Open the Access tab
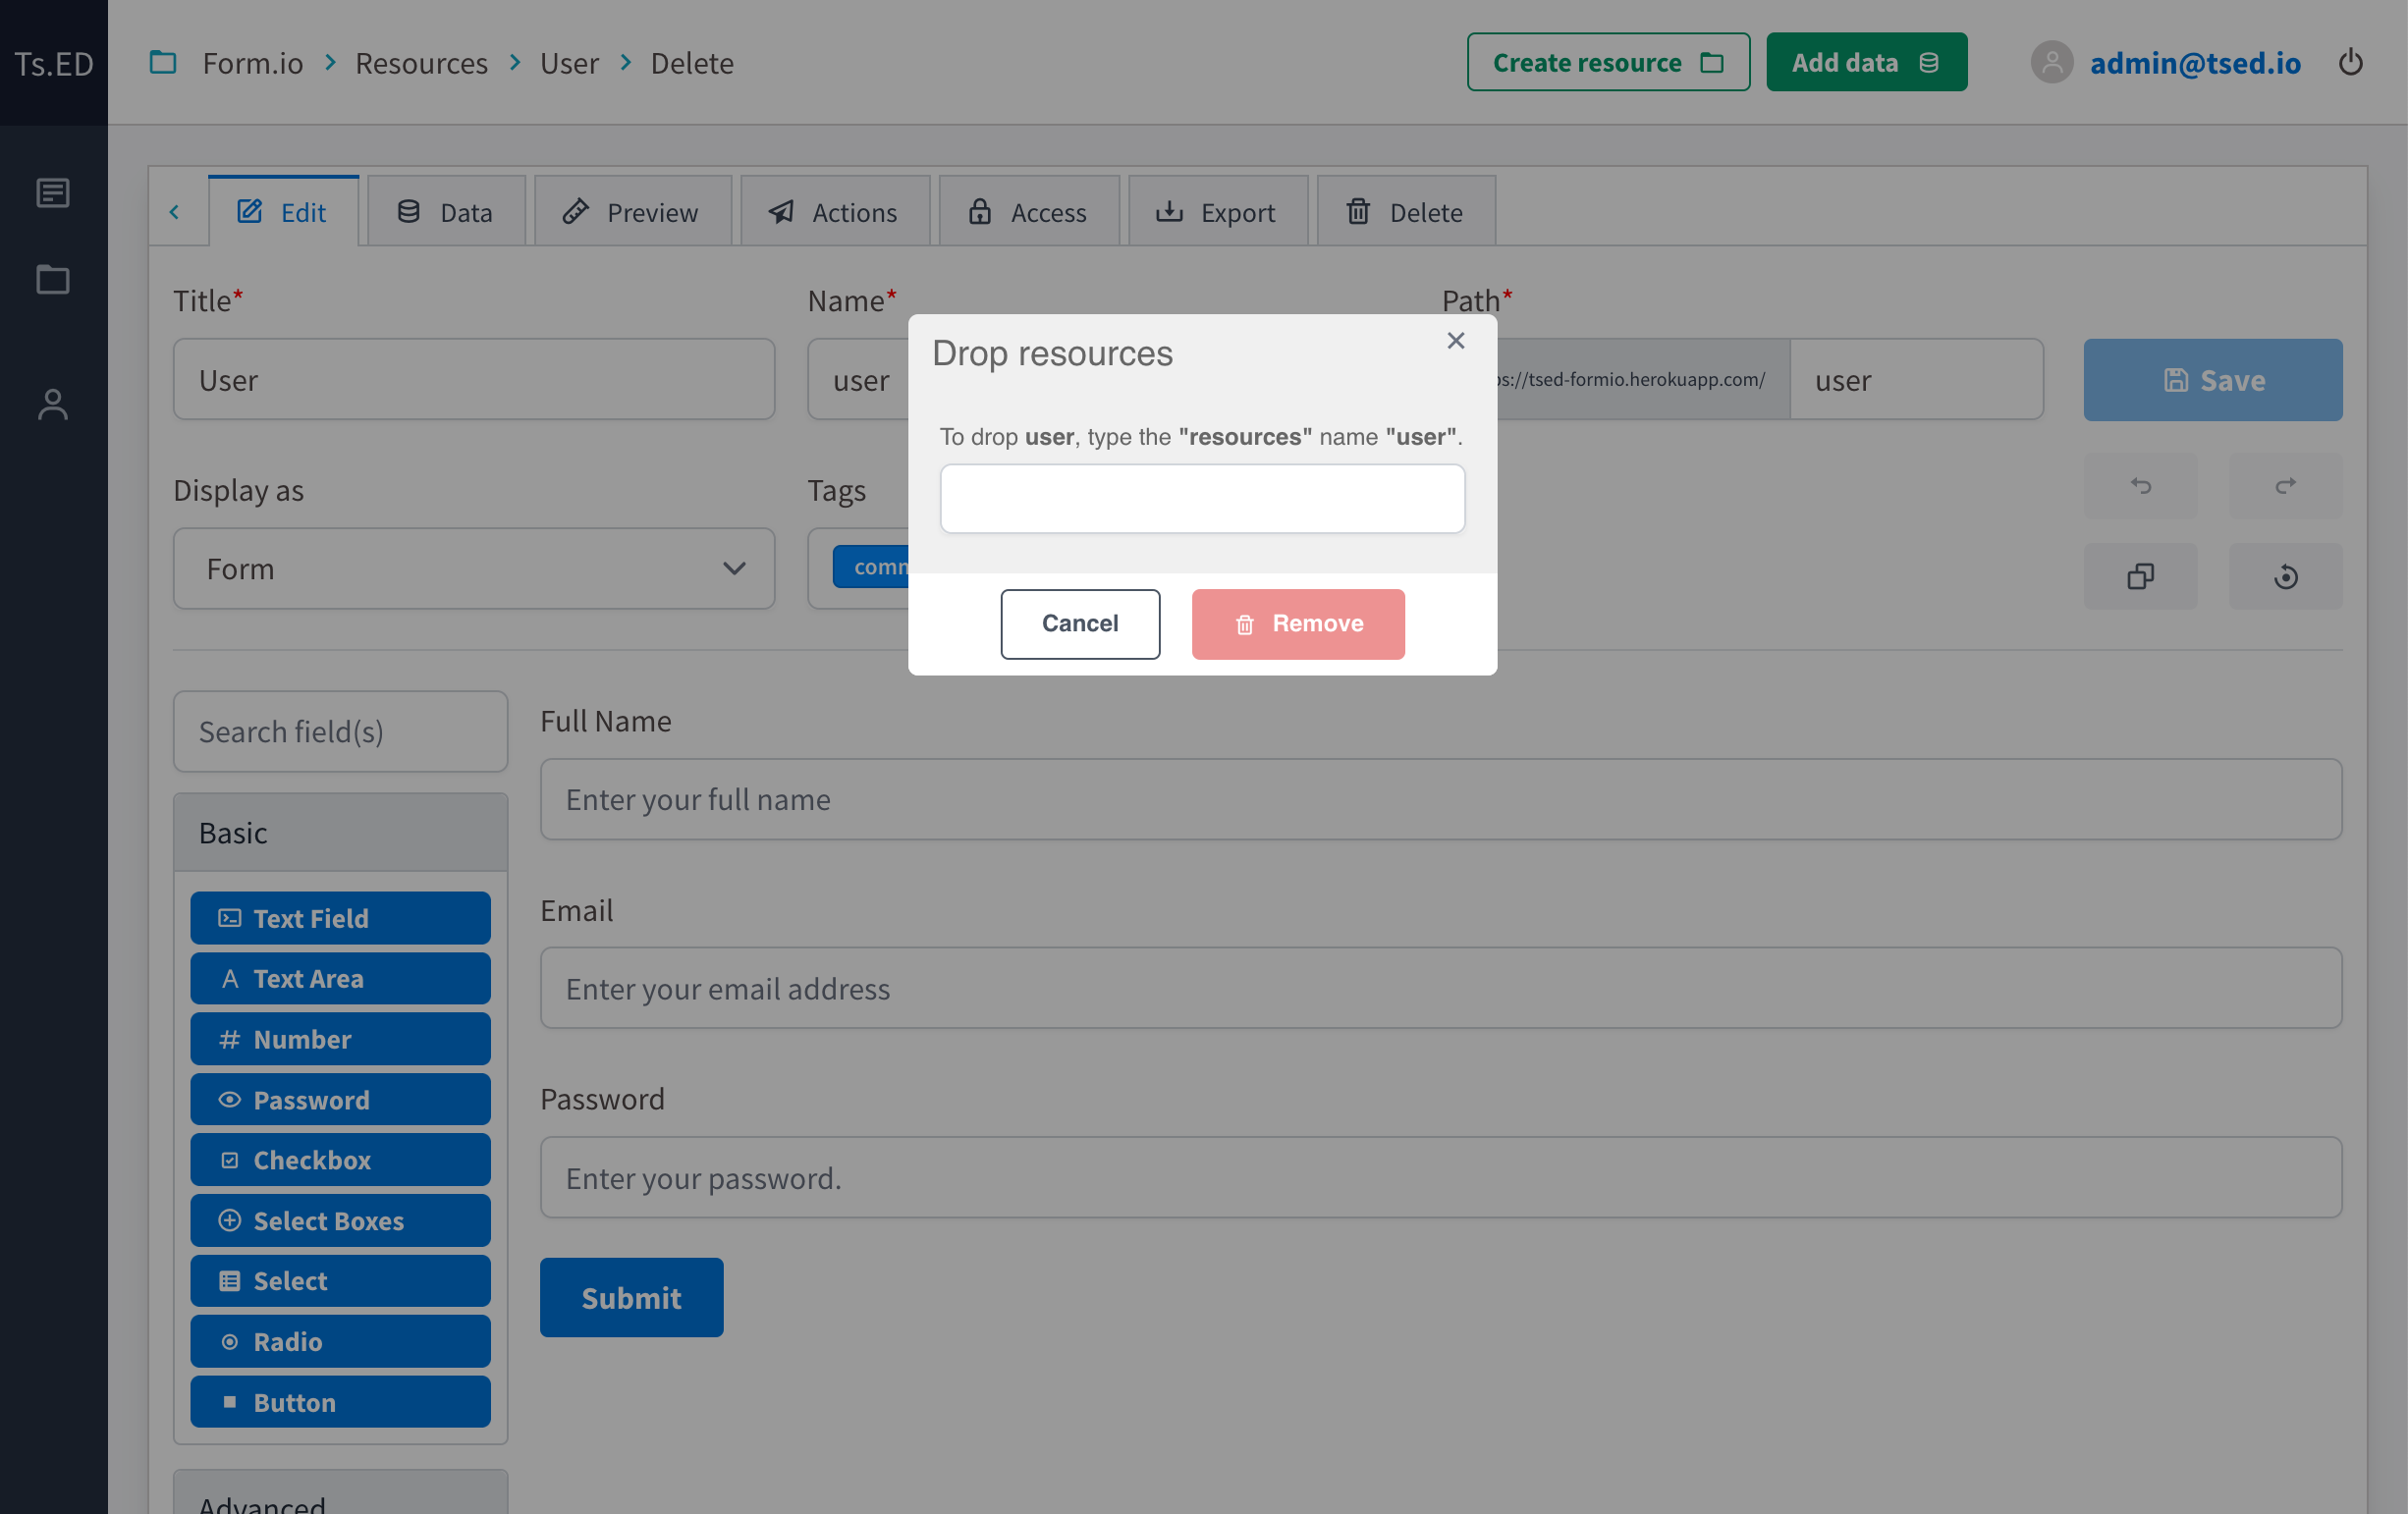Image resolution: width=2408 pixels, height=1514 pixels. point(1029,211)
